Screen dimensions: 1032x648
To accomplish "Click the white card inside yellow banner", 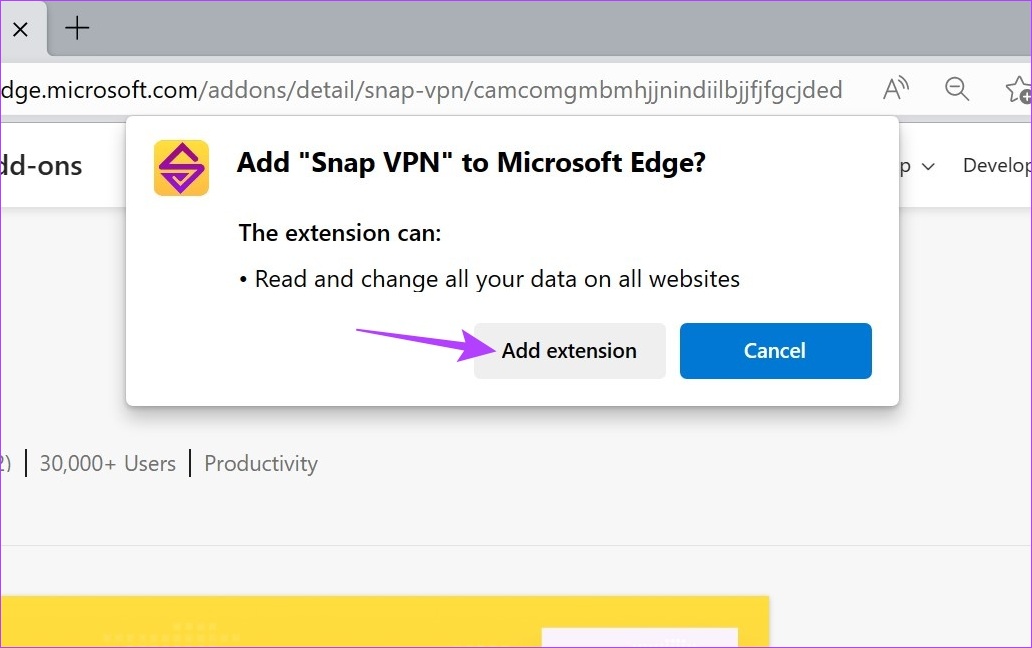I will [x=639, y=637].
